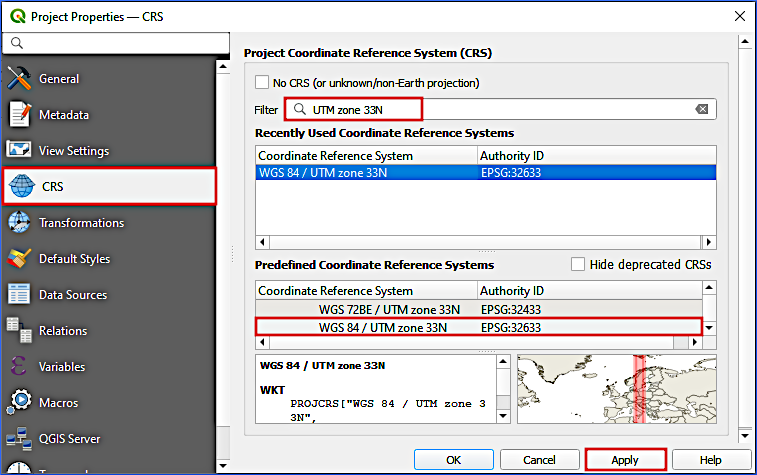The image size is (757, 475).
Task: Clear the Filter text with the X icon
Action: tap(702, 109)
